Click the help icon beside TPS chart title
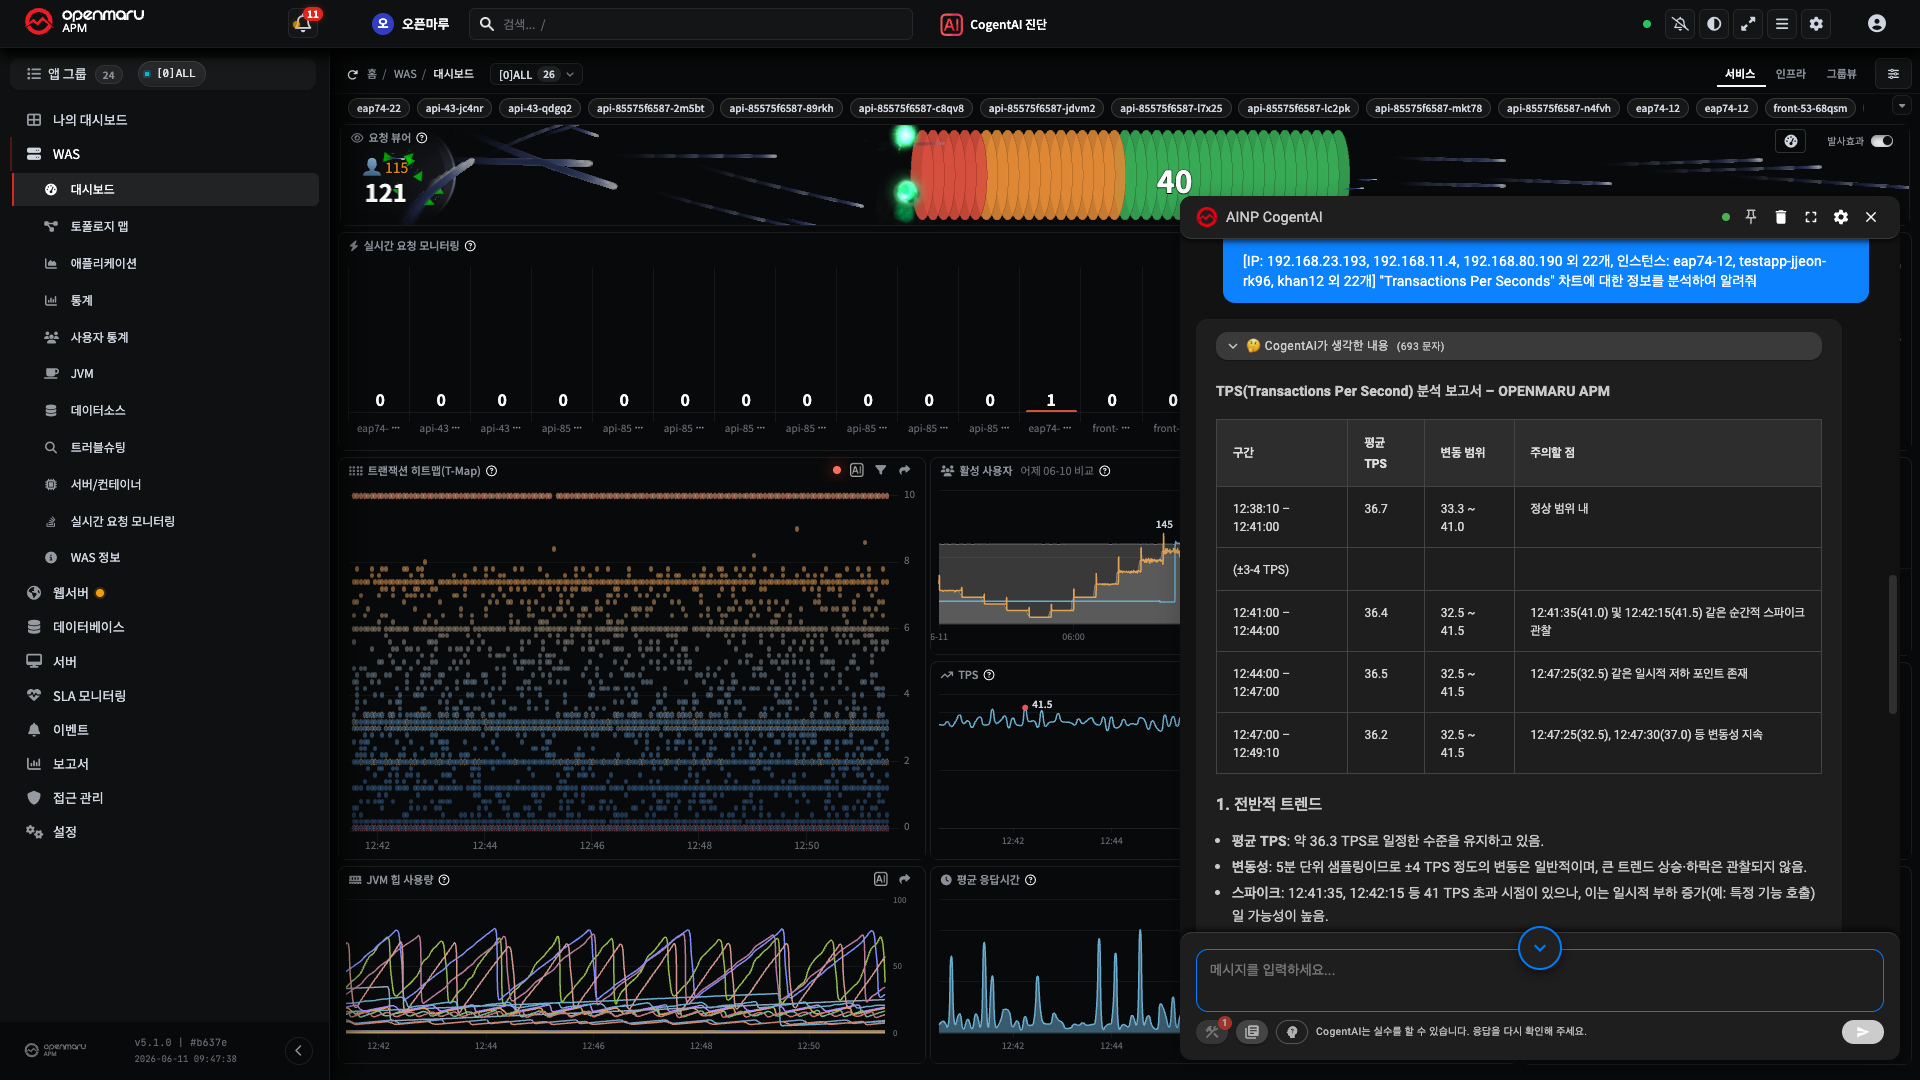 click(x=989, y=675)
